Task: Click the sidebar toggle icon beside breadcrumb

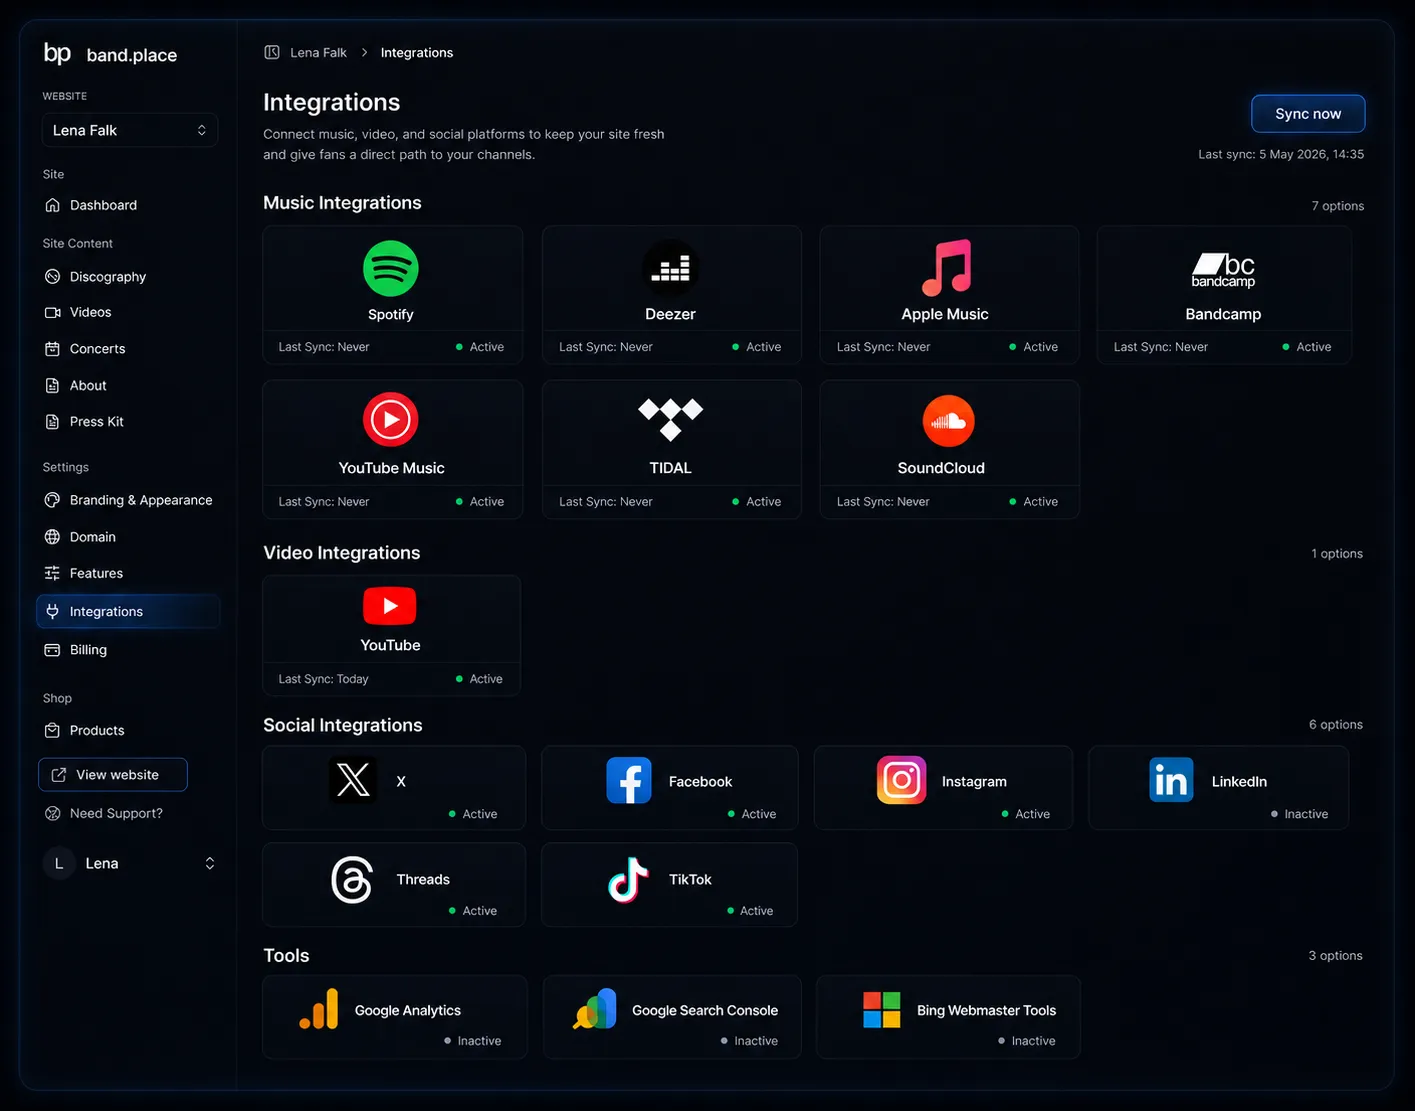Action: (272, 52)
